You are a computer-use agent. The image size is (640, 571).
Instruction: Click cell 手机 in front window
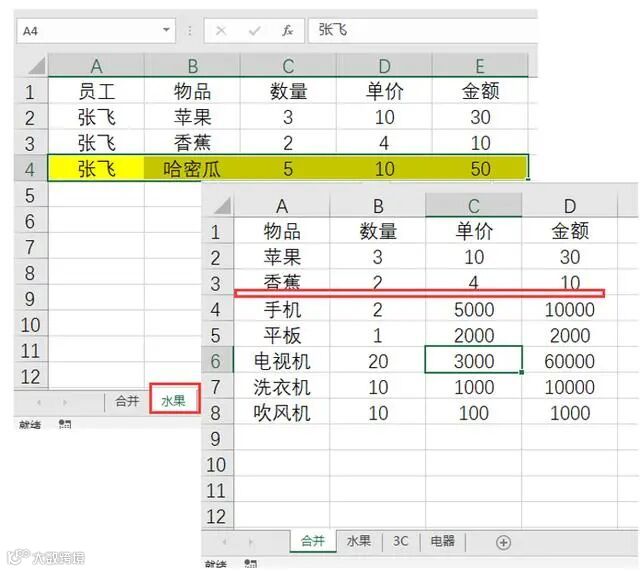coord(282,309)
